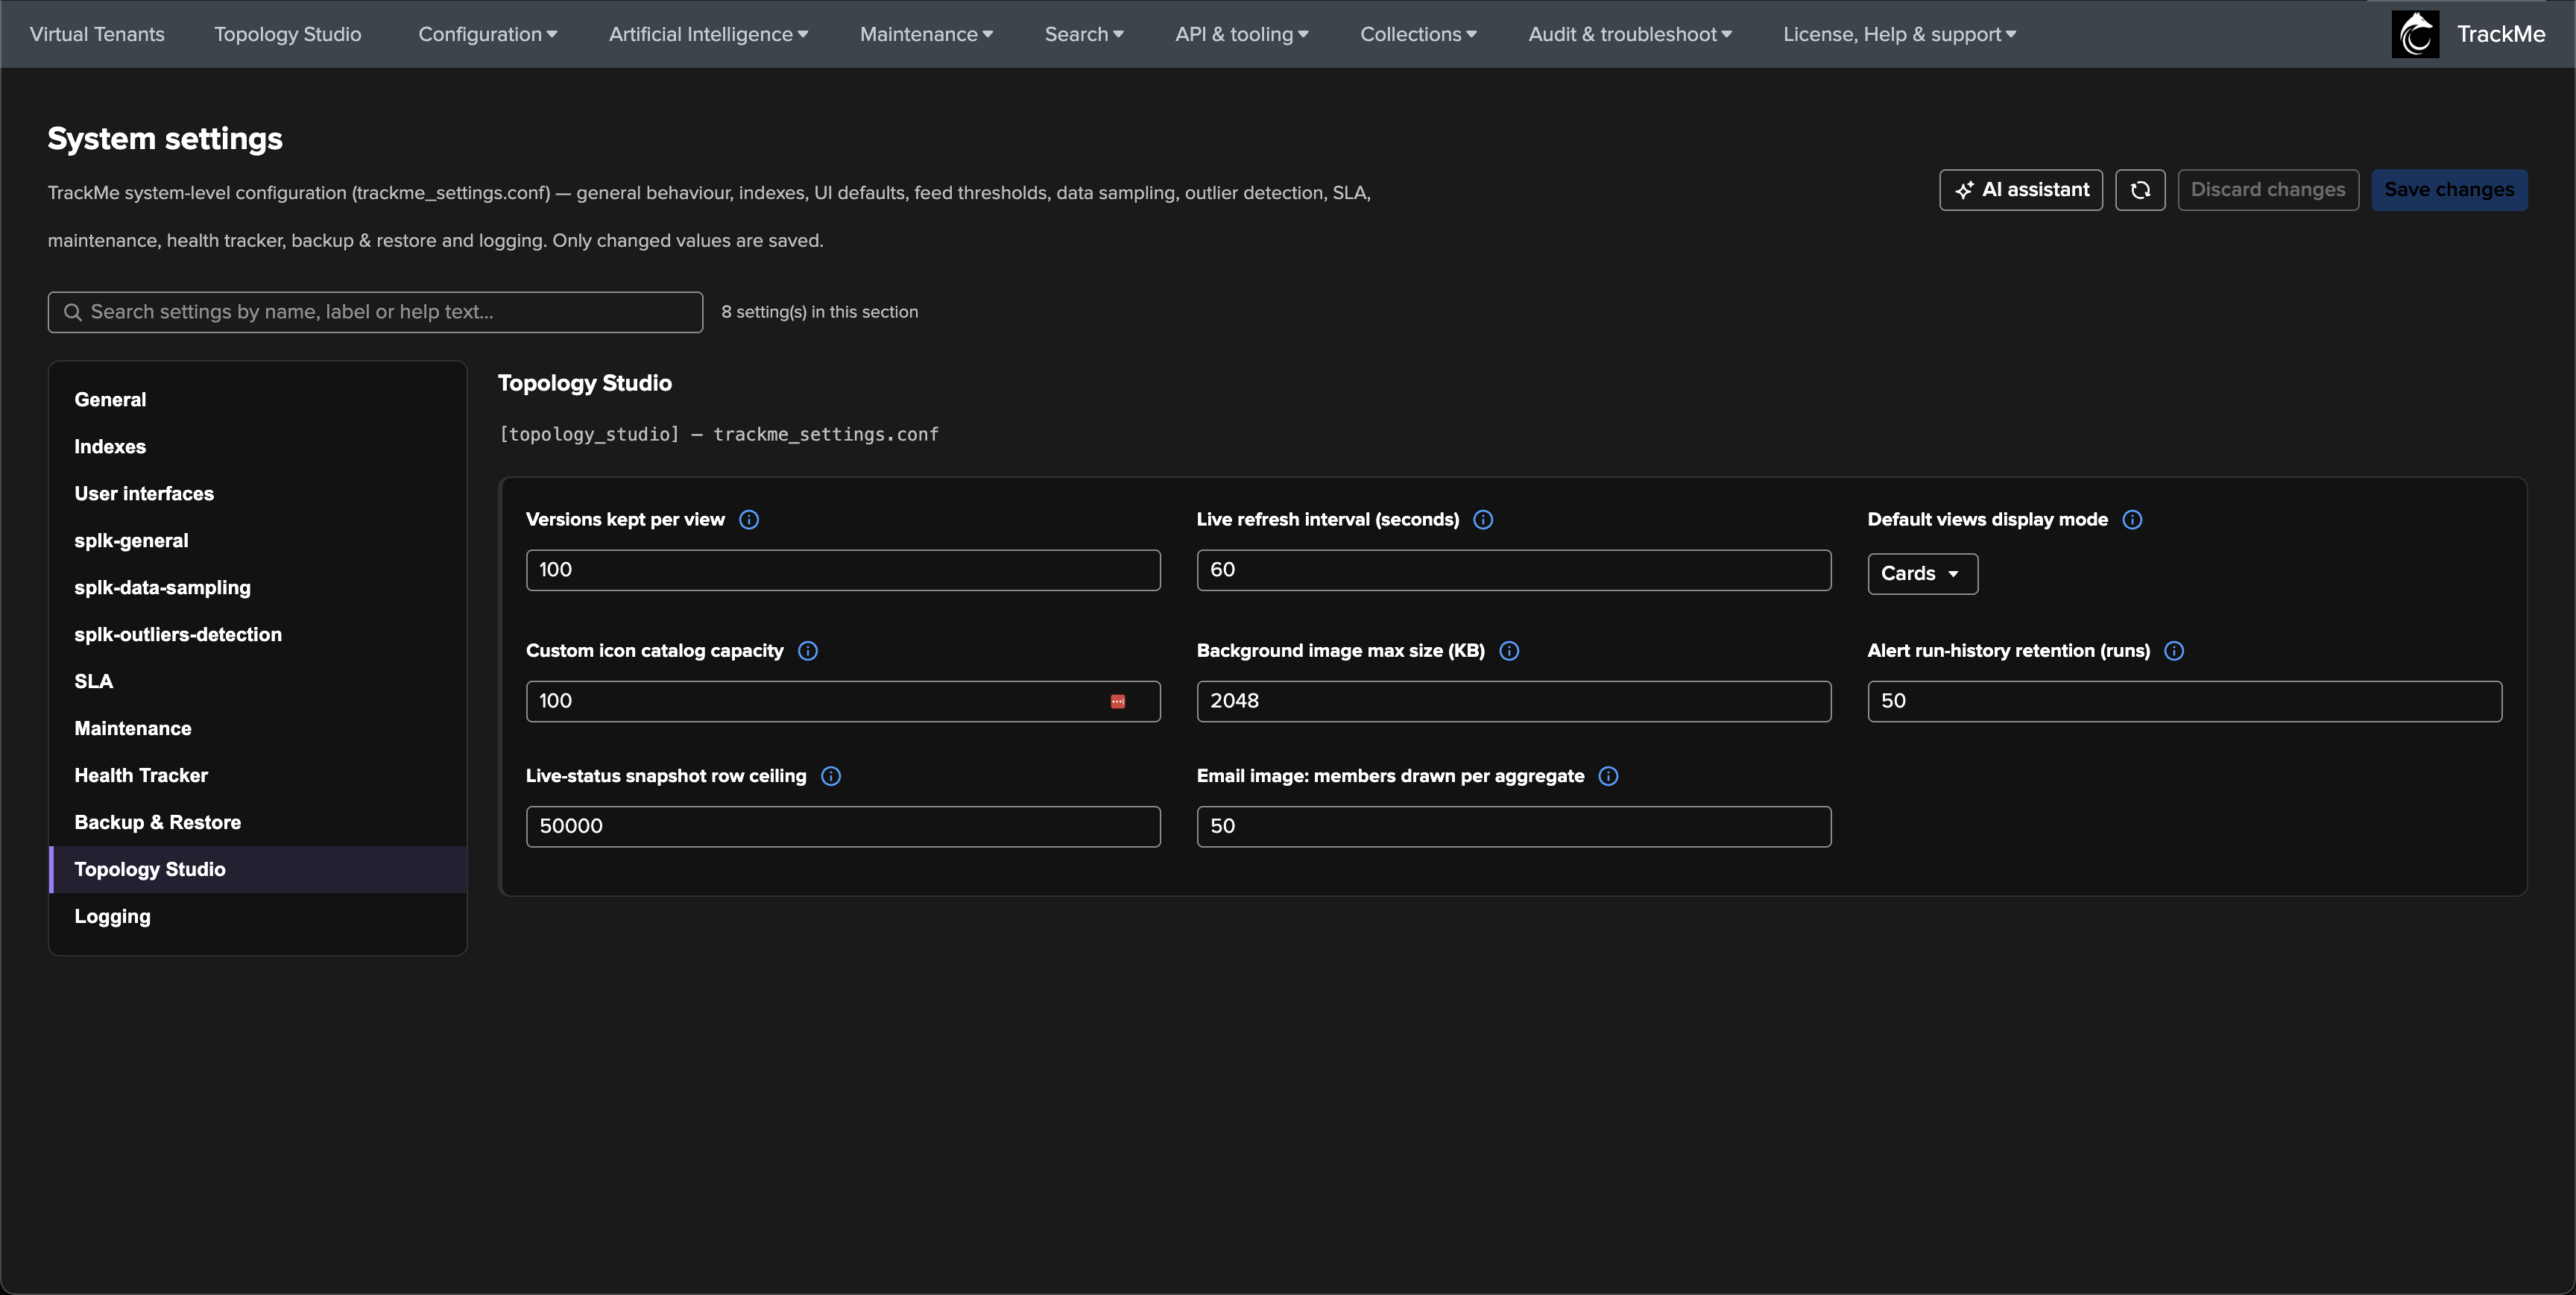Click the Versions kept per view input
Viewport: 2576px width, 1295px height.
[x=843, y=570]
